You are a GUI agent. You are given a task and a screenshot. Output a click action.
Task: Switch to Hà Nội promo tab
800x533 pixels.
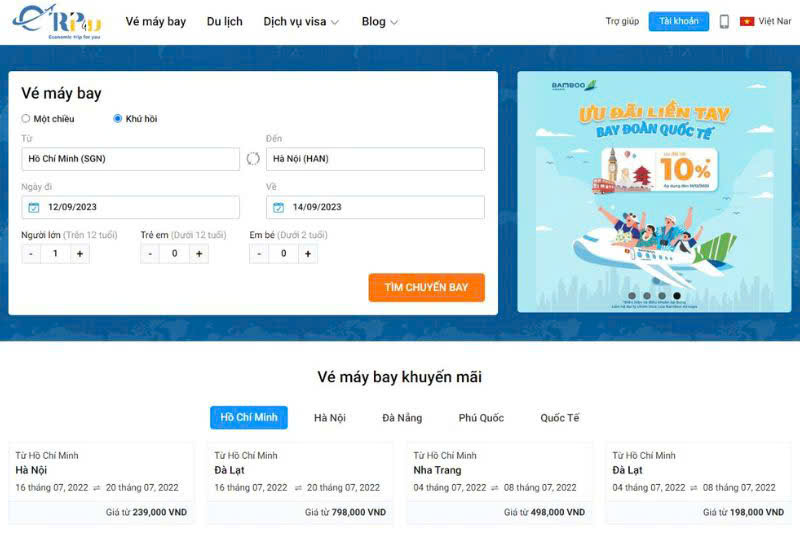pos(330,418)
